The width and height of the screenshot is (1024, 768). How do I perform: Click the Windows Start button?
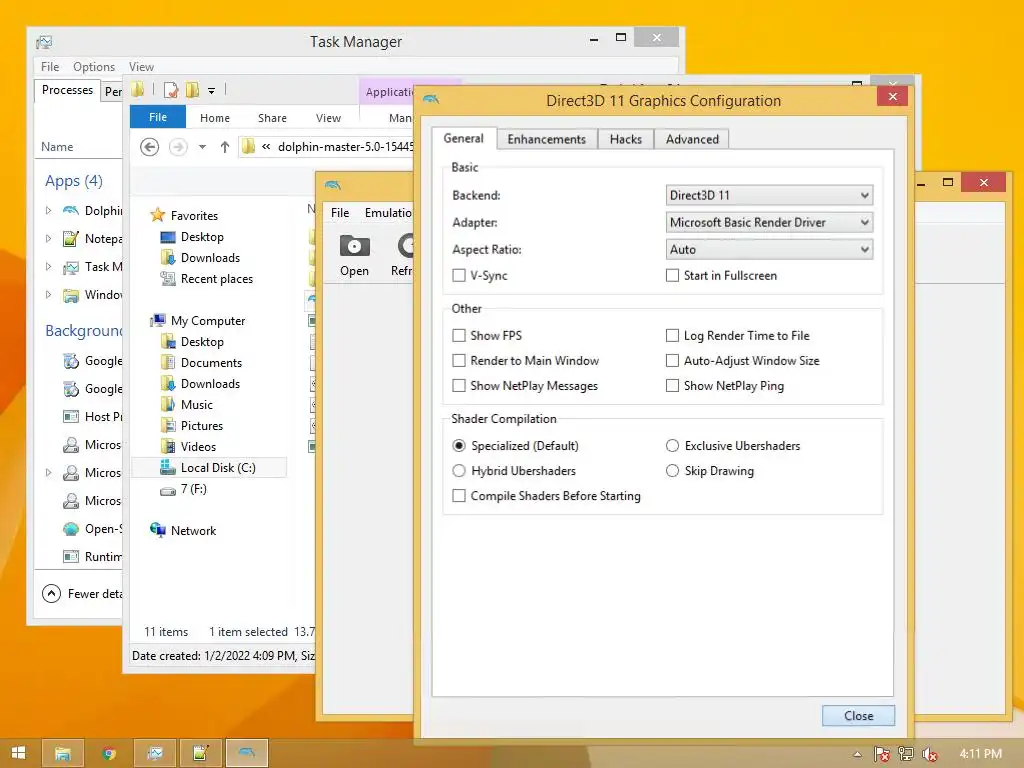tap(18, 753)
